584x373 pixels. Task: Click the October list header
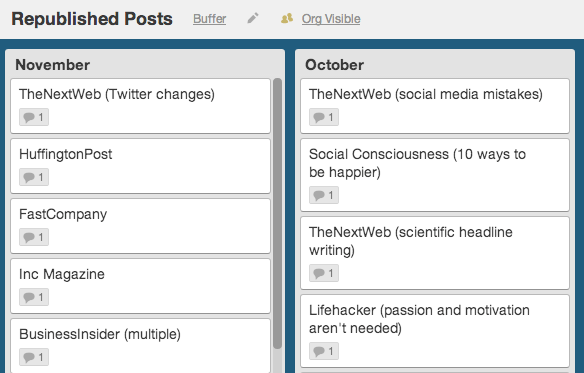(x=334, y=65)
